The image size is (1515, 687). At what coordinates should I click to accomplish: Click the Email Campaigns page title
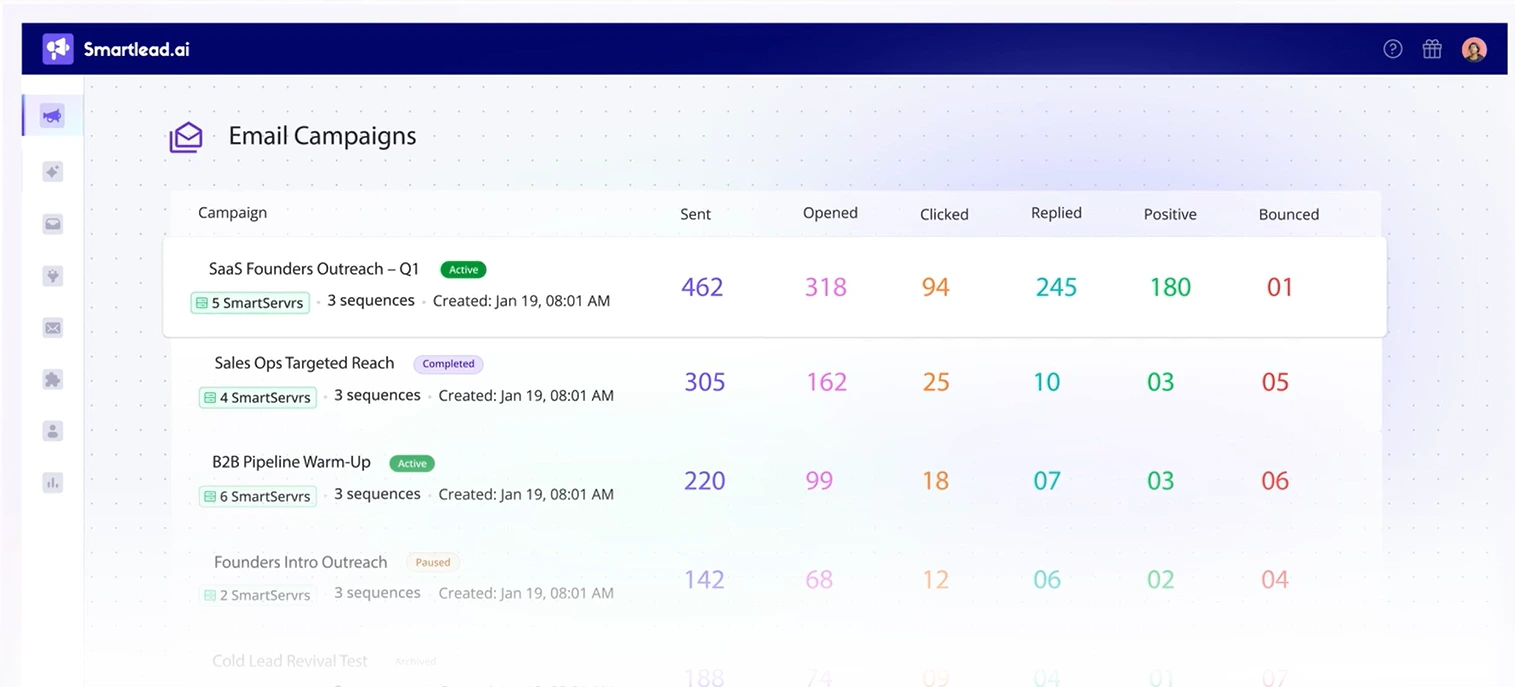pos(322,137)
